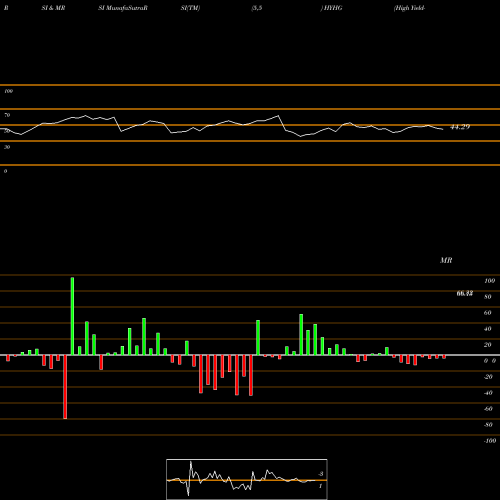This screenshot has height=500, width=500.
Task: Click the tallest green MR histogram bar
Action: (x=72, y=316)
